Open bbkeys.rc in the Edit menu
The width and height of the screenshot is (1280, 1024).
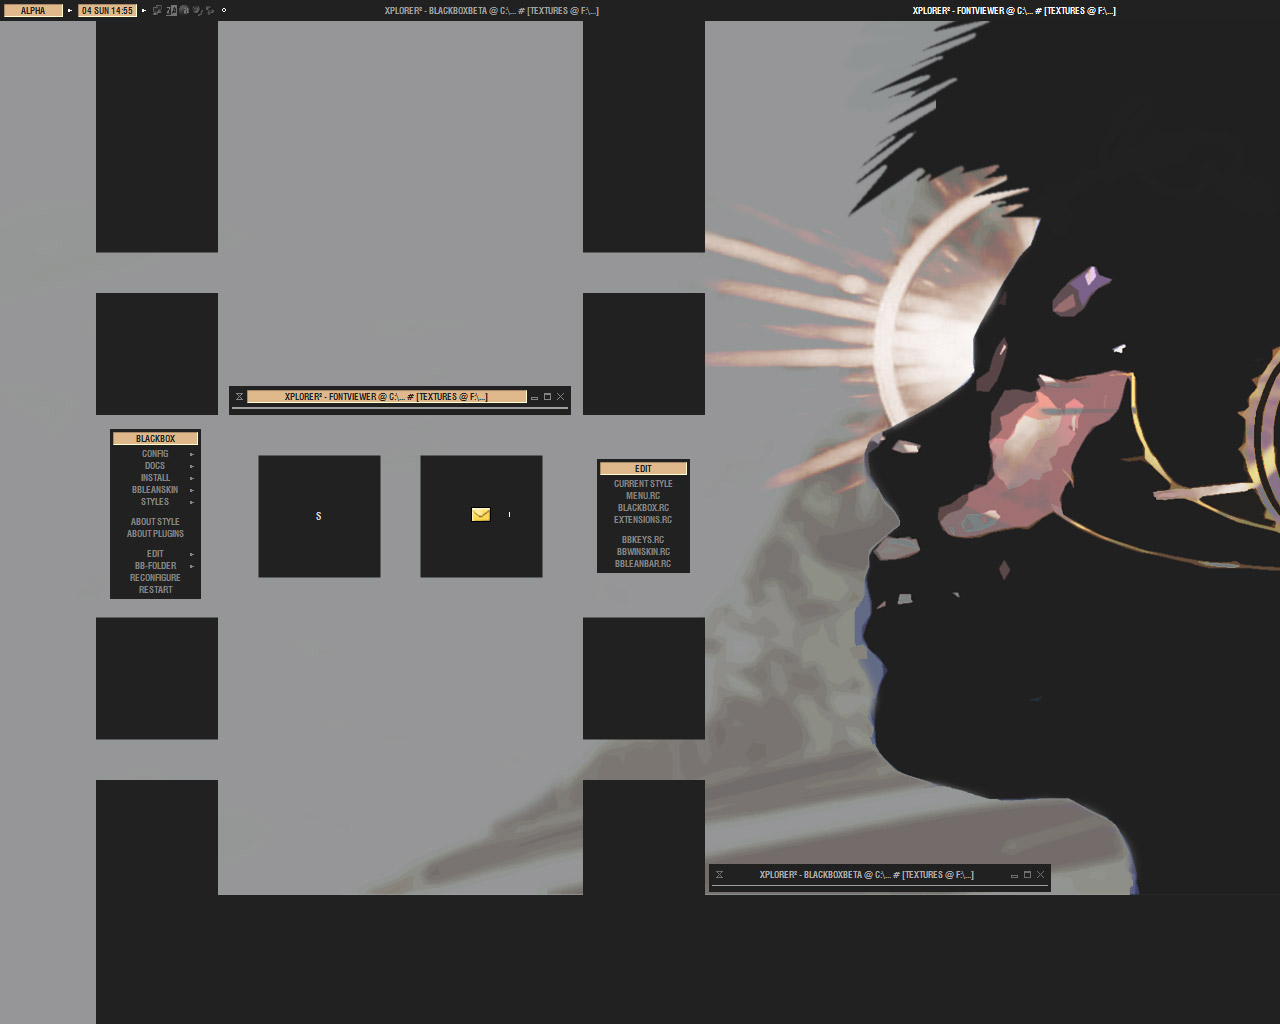click(x=643, y=540)
